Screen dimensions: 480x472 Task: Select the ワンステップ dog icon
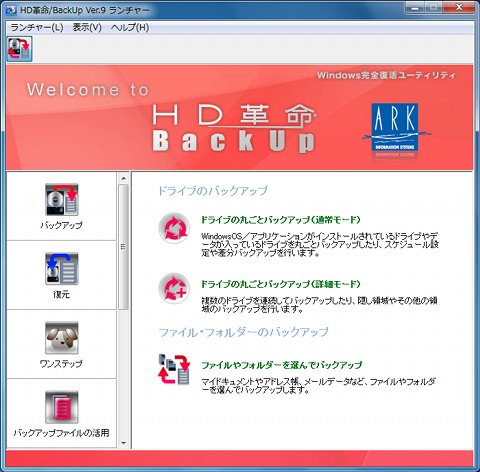[x=62, y=338]
